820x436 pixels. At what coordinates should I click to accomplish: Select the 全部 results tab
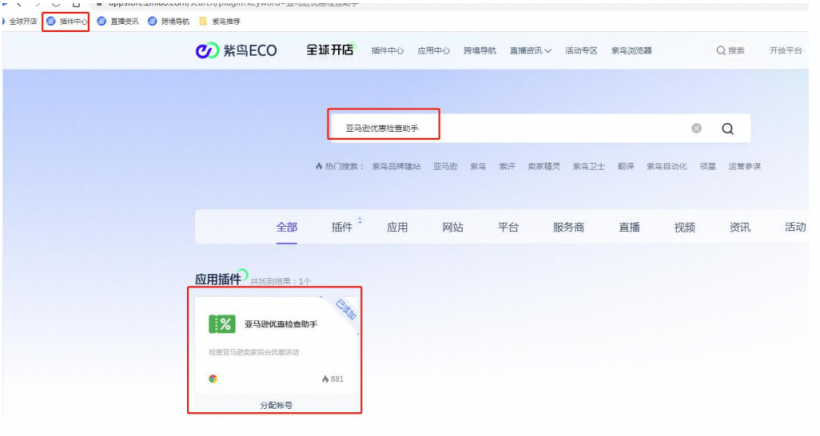[287, 227]
